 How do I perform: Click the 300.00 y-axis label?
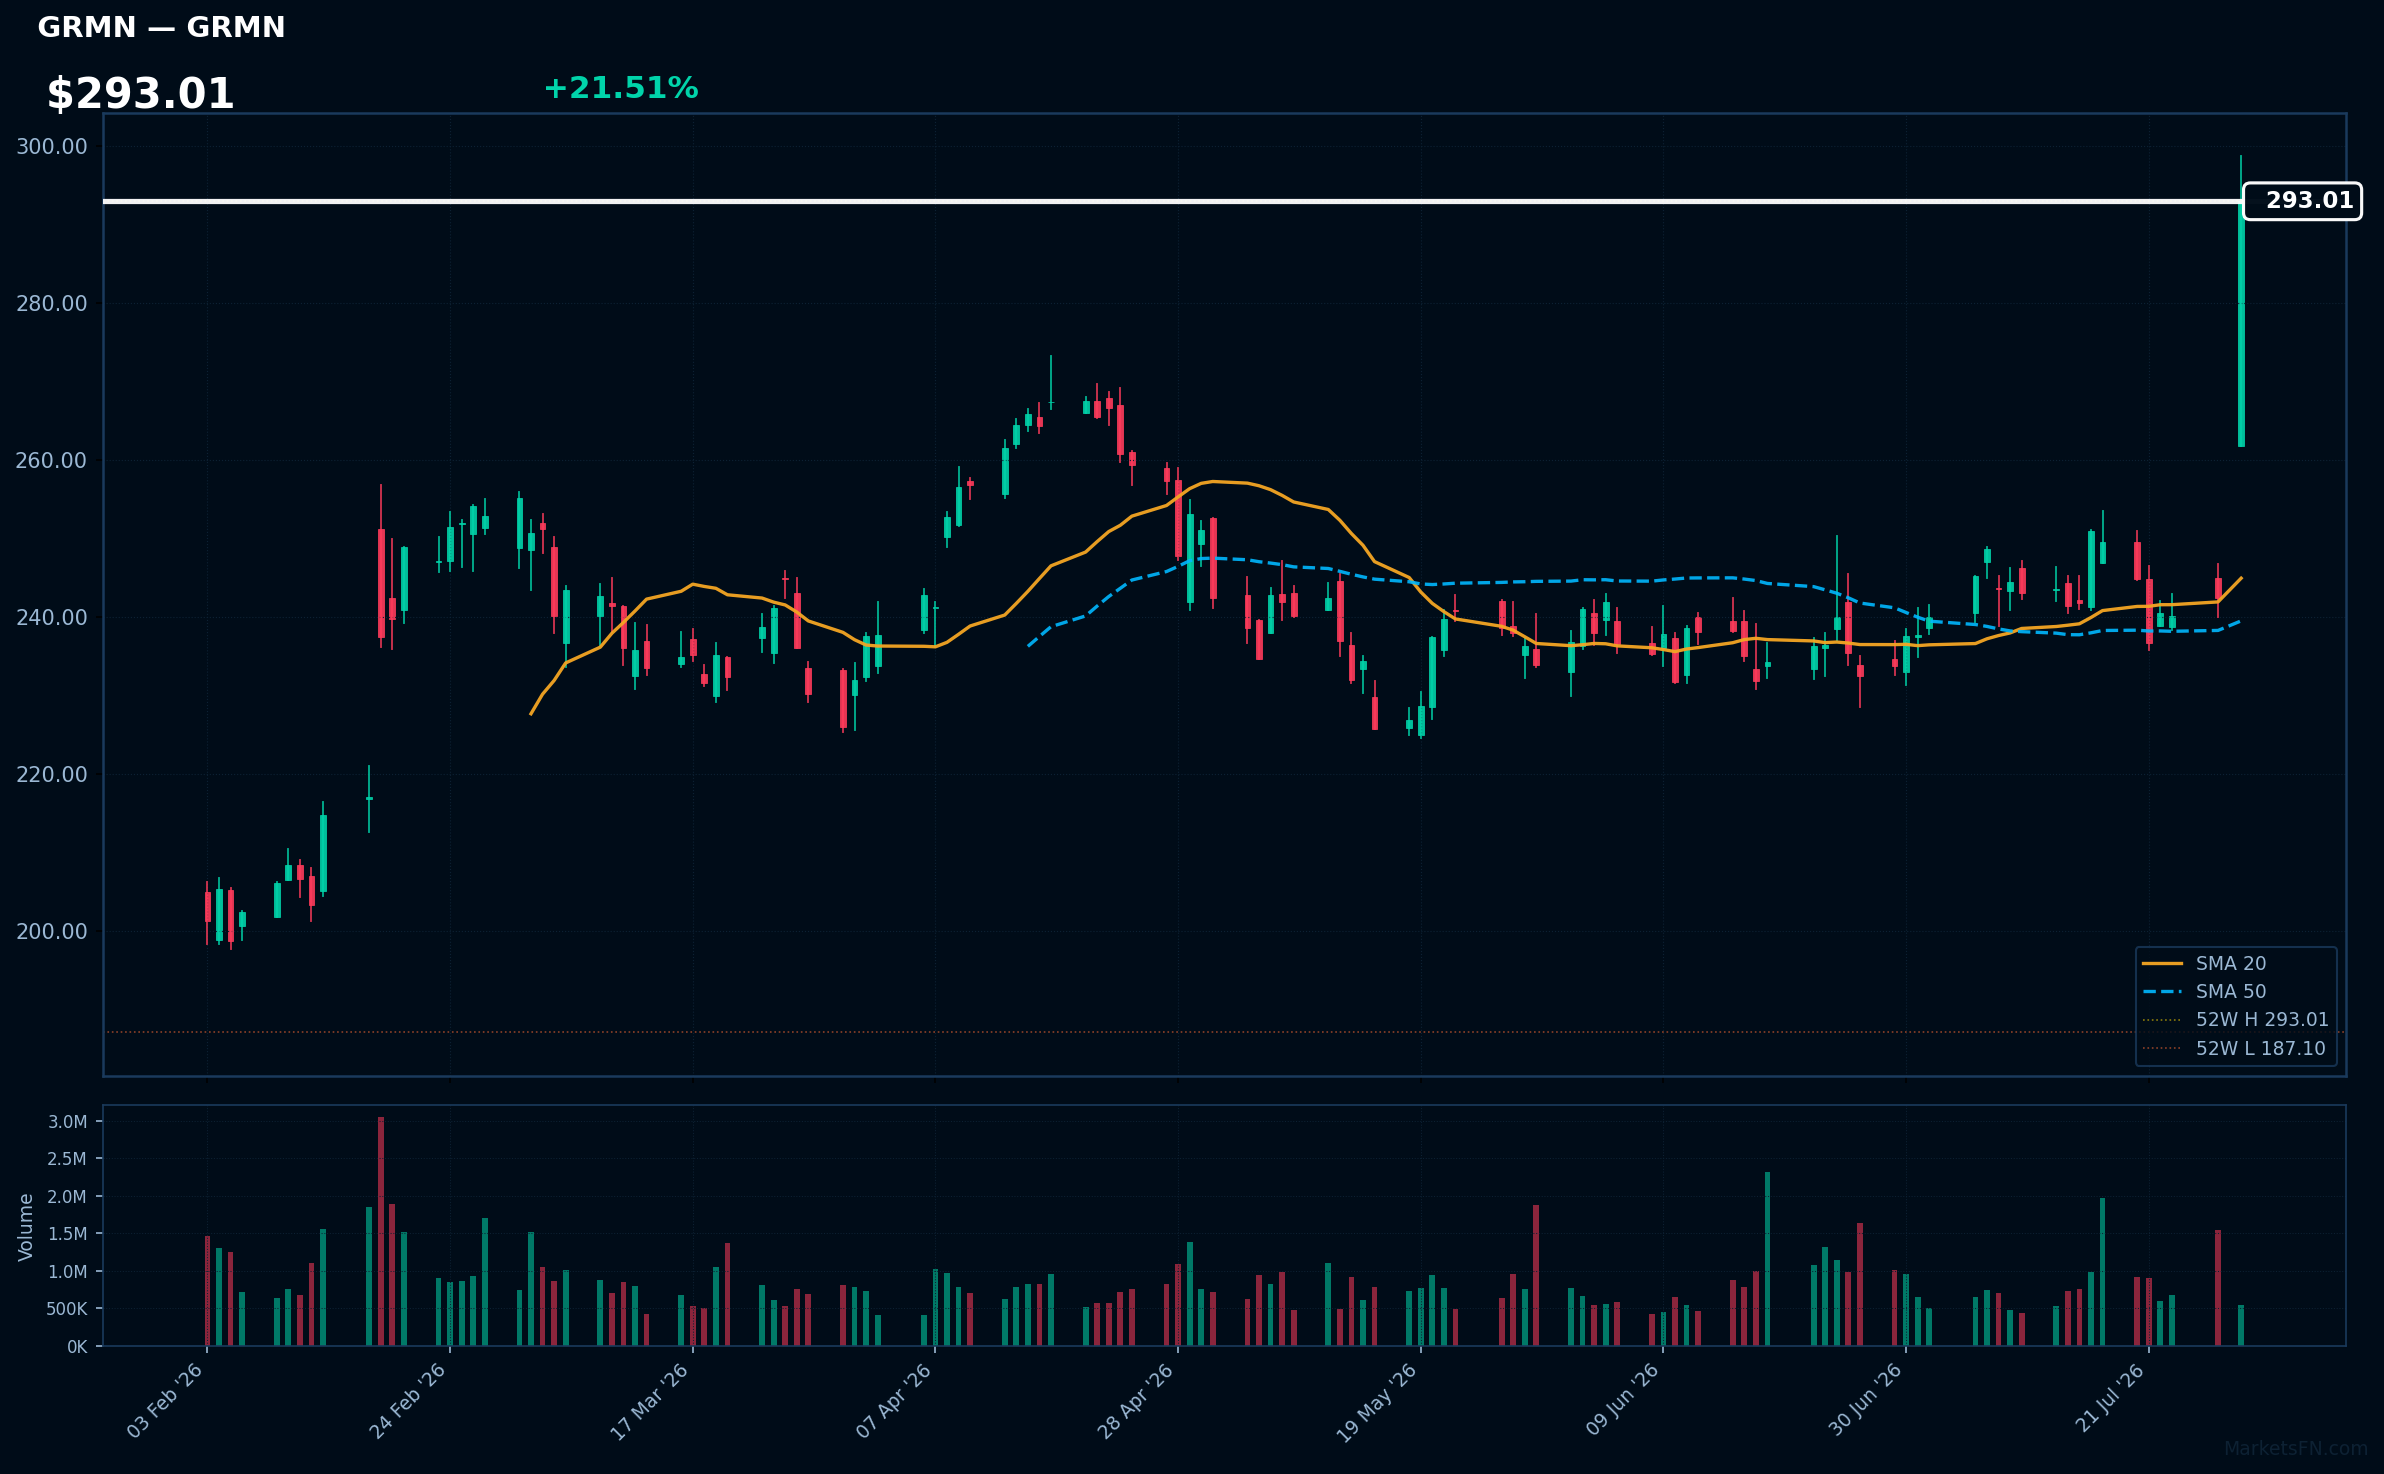point(52,147)
